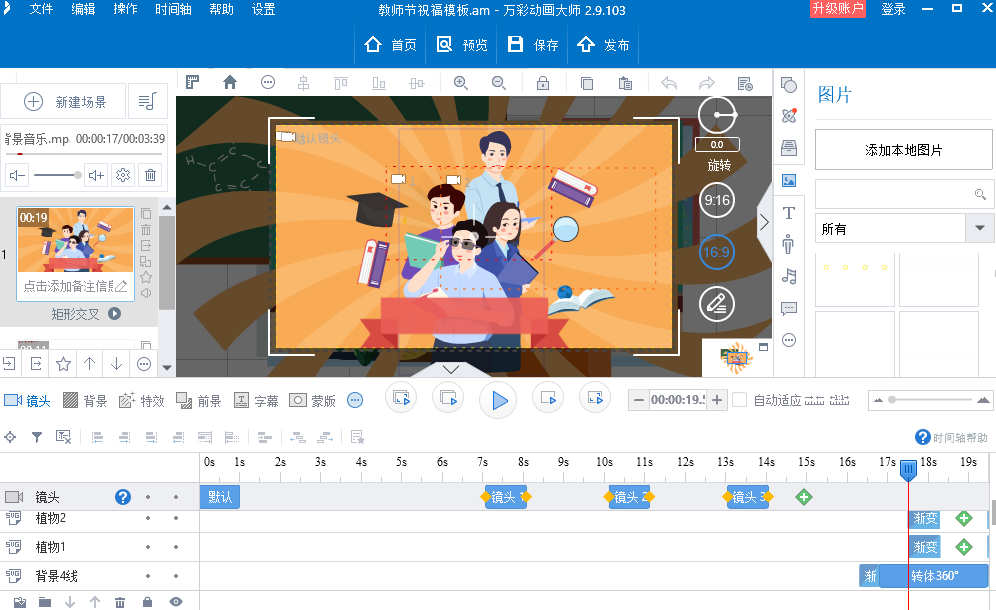Click the rotation dial control
996x610 pixels.
(717, 116)
